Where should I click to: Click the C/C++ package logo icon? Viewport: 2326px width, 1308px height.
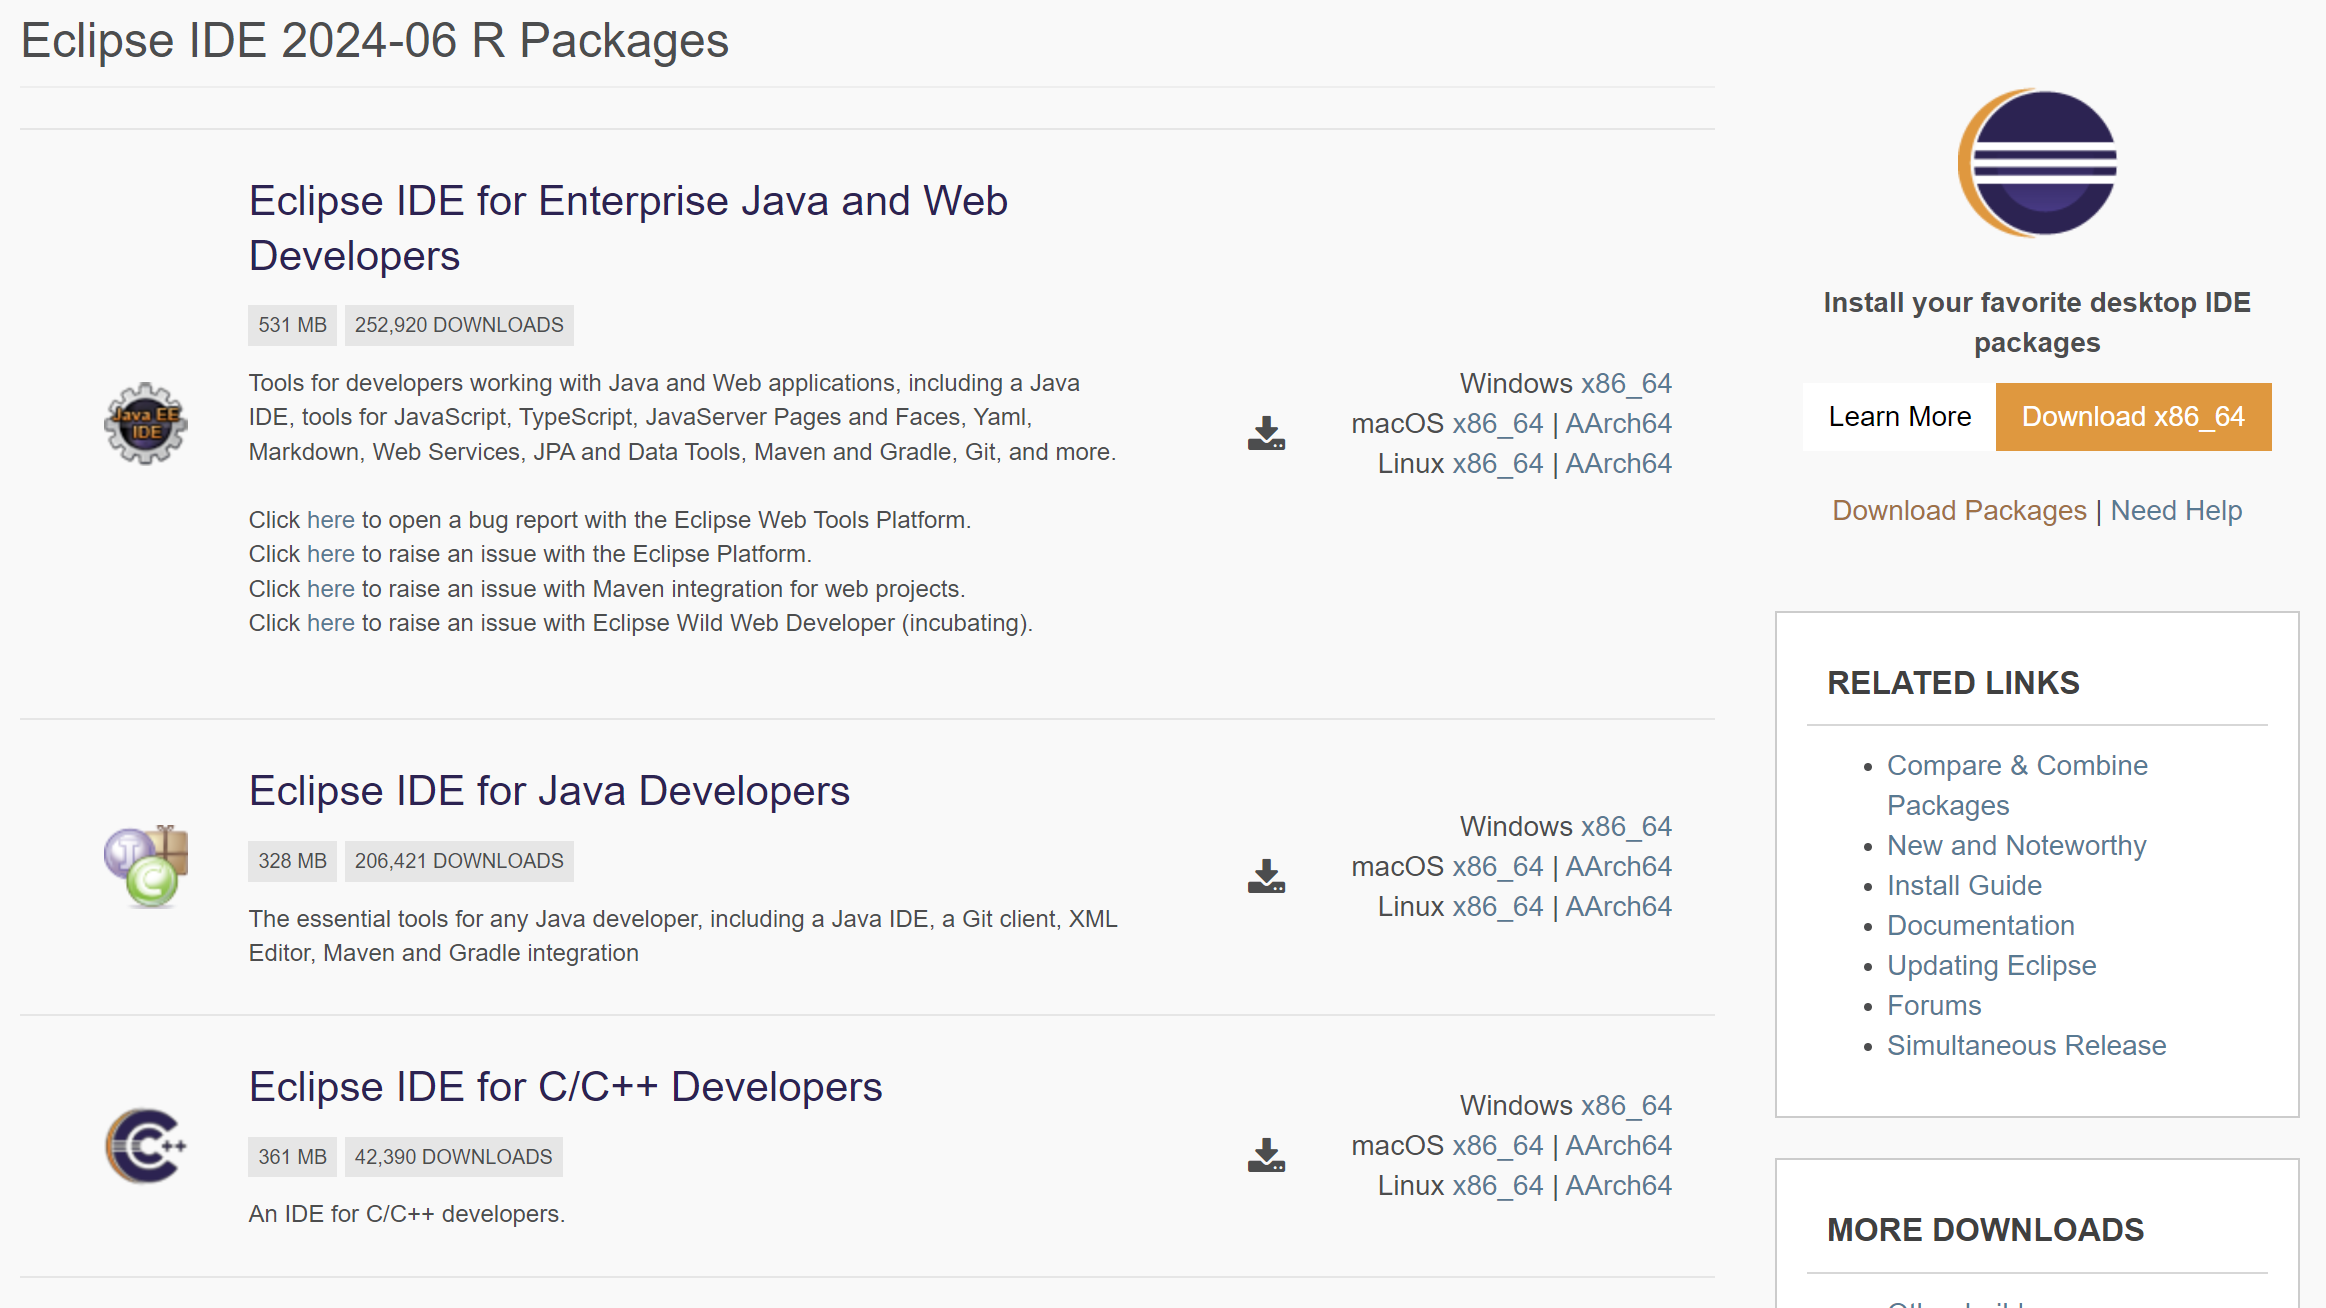click(146, 1145)
